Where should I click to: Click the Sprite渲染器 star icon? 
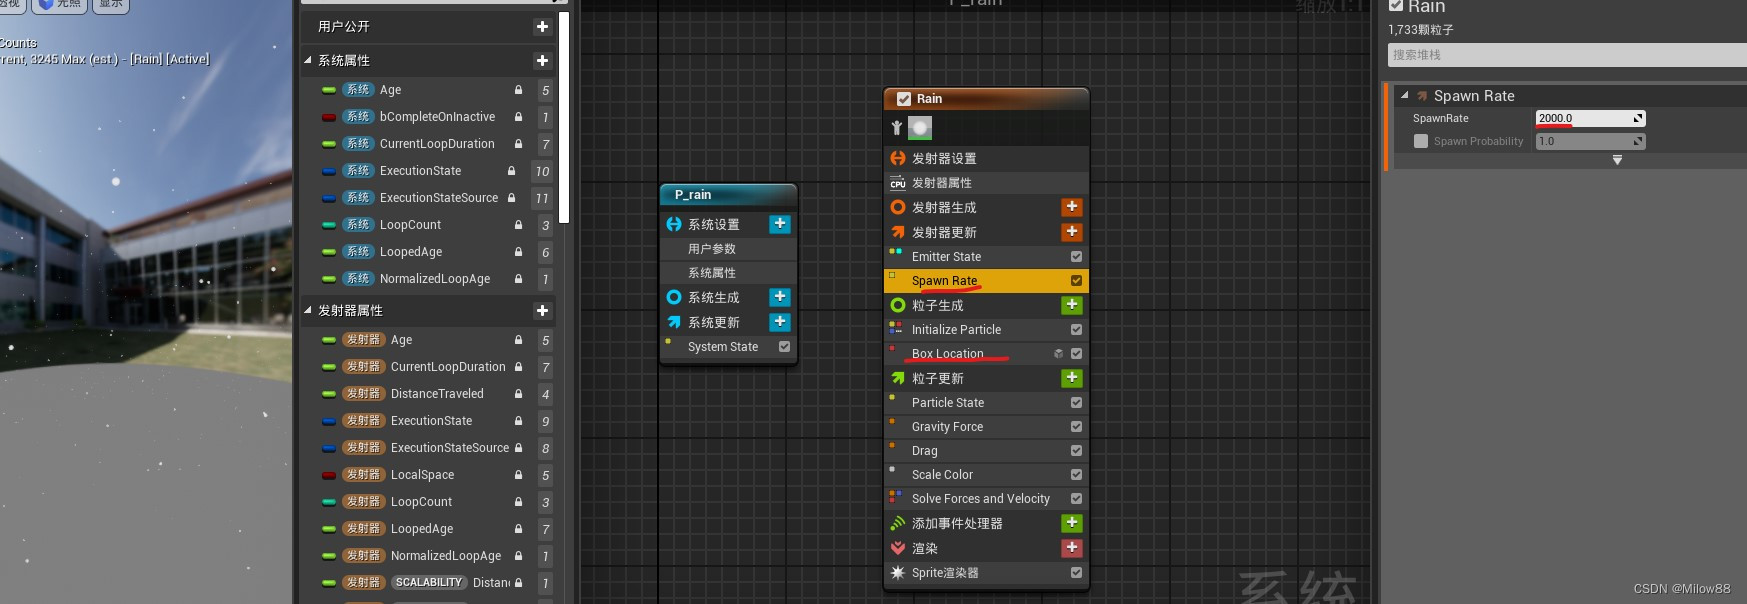898,573
